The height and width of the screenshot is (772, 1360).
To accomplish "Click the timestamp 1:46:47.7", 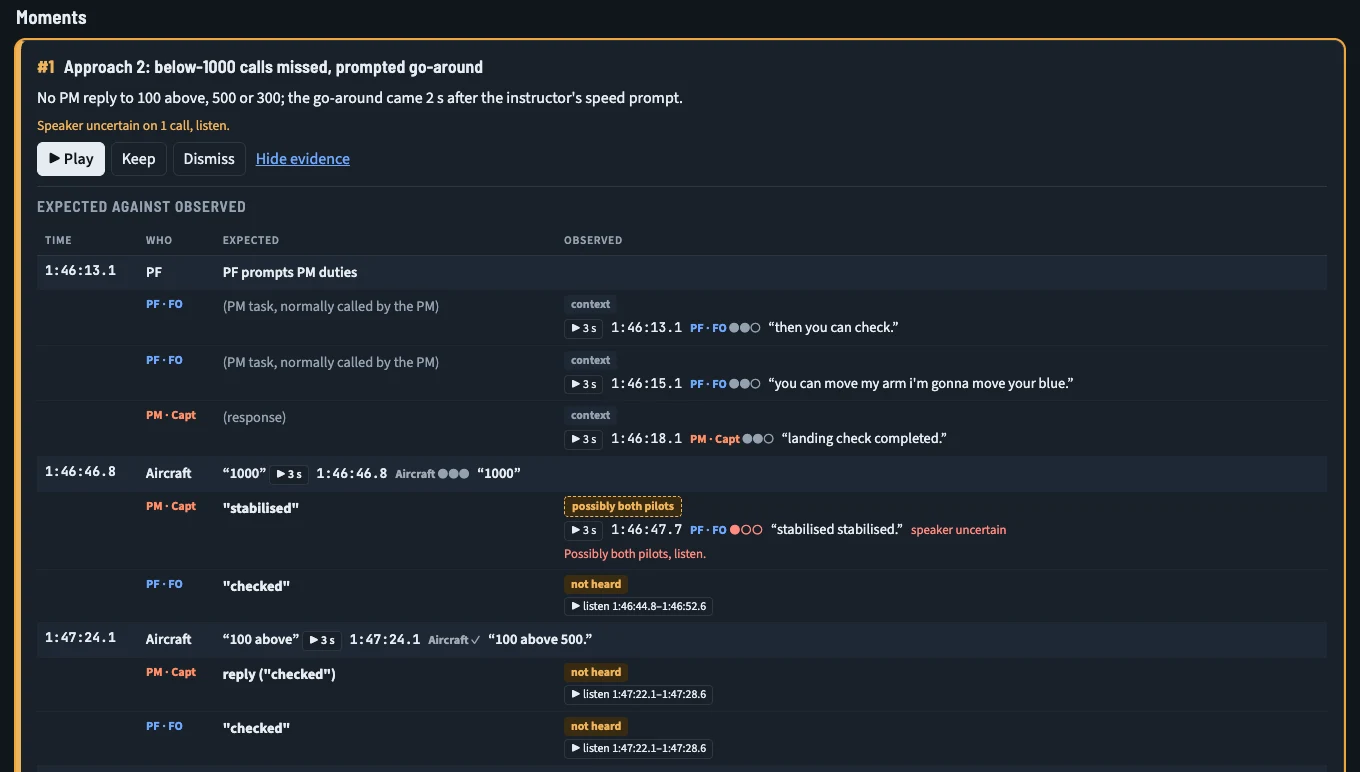I will click(646, 530).
